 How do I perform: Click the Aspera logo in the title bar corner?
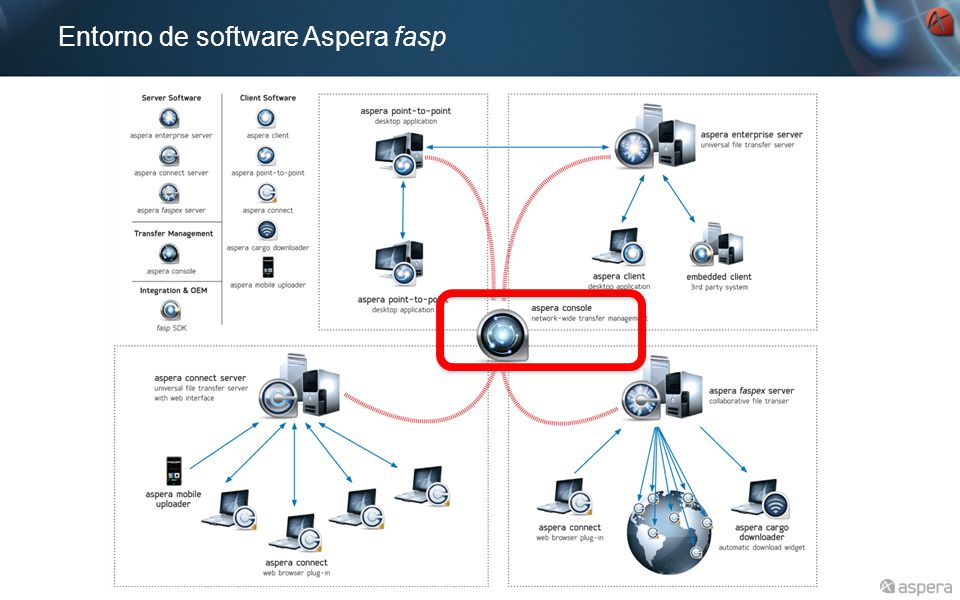point(940,23)
